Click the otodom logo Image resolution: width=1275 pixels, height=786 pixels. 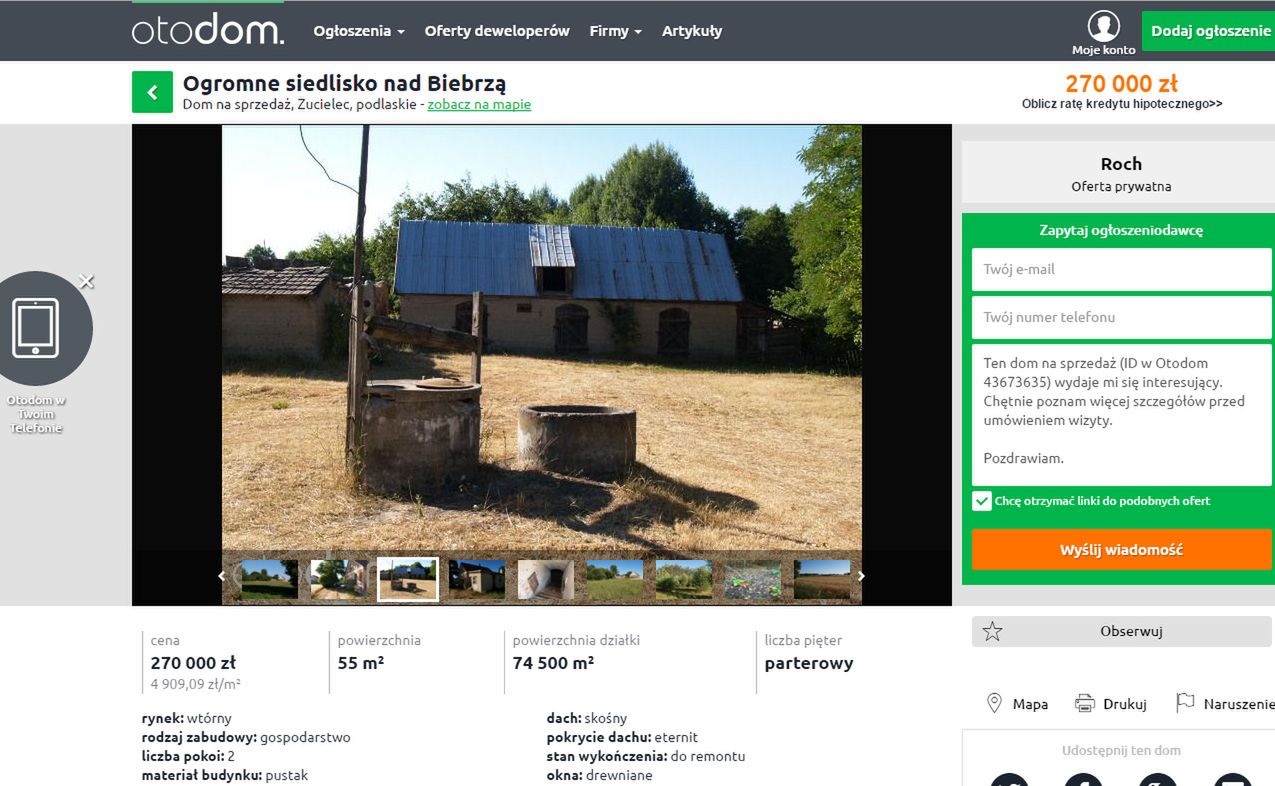(208, 30)
